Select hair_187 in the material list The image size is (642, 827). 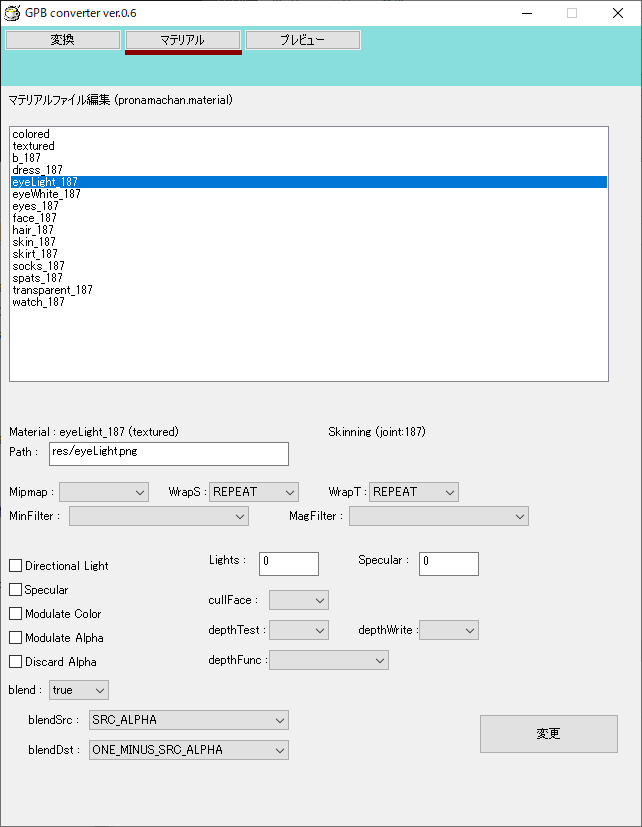[x=34, y=230]
